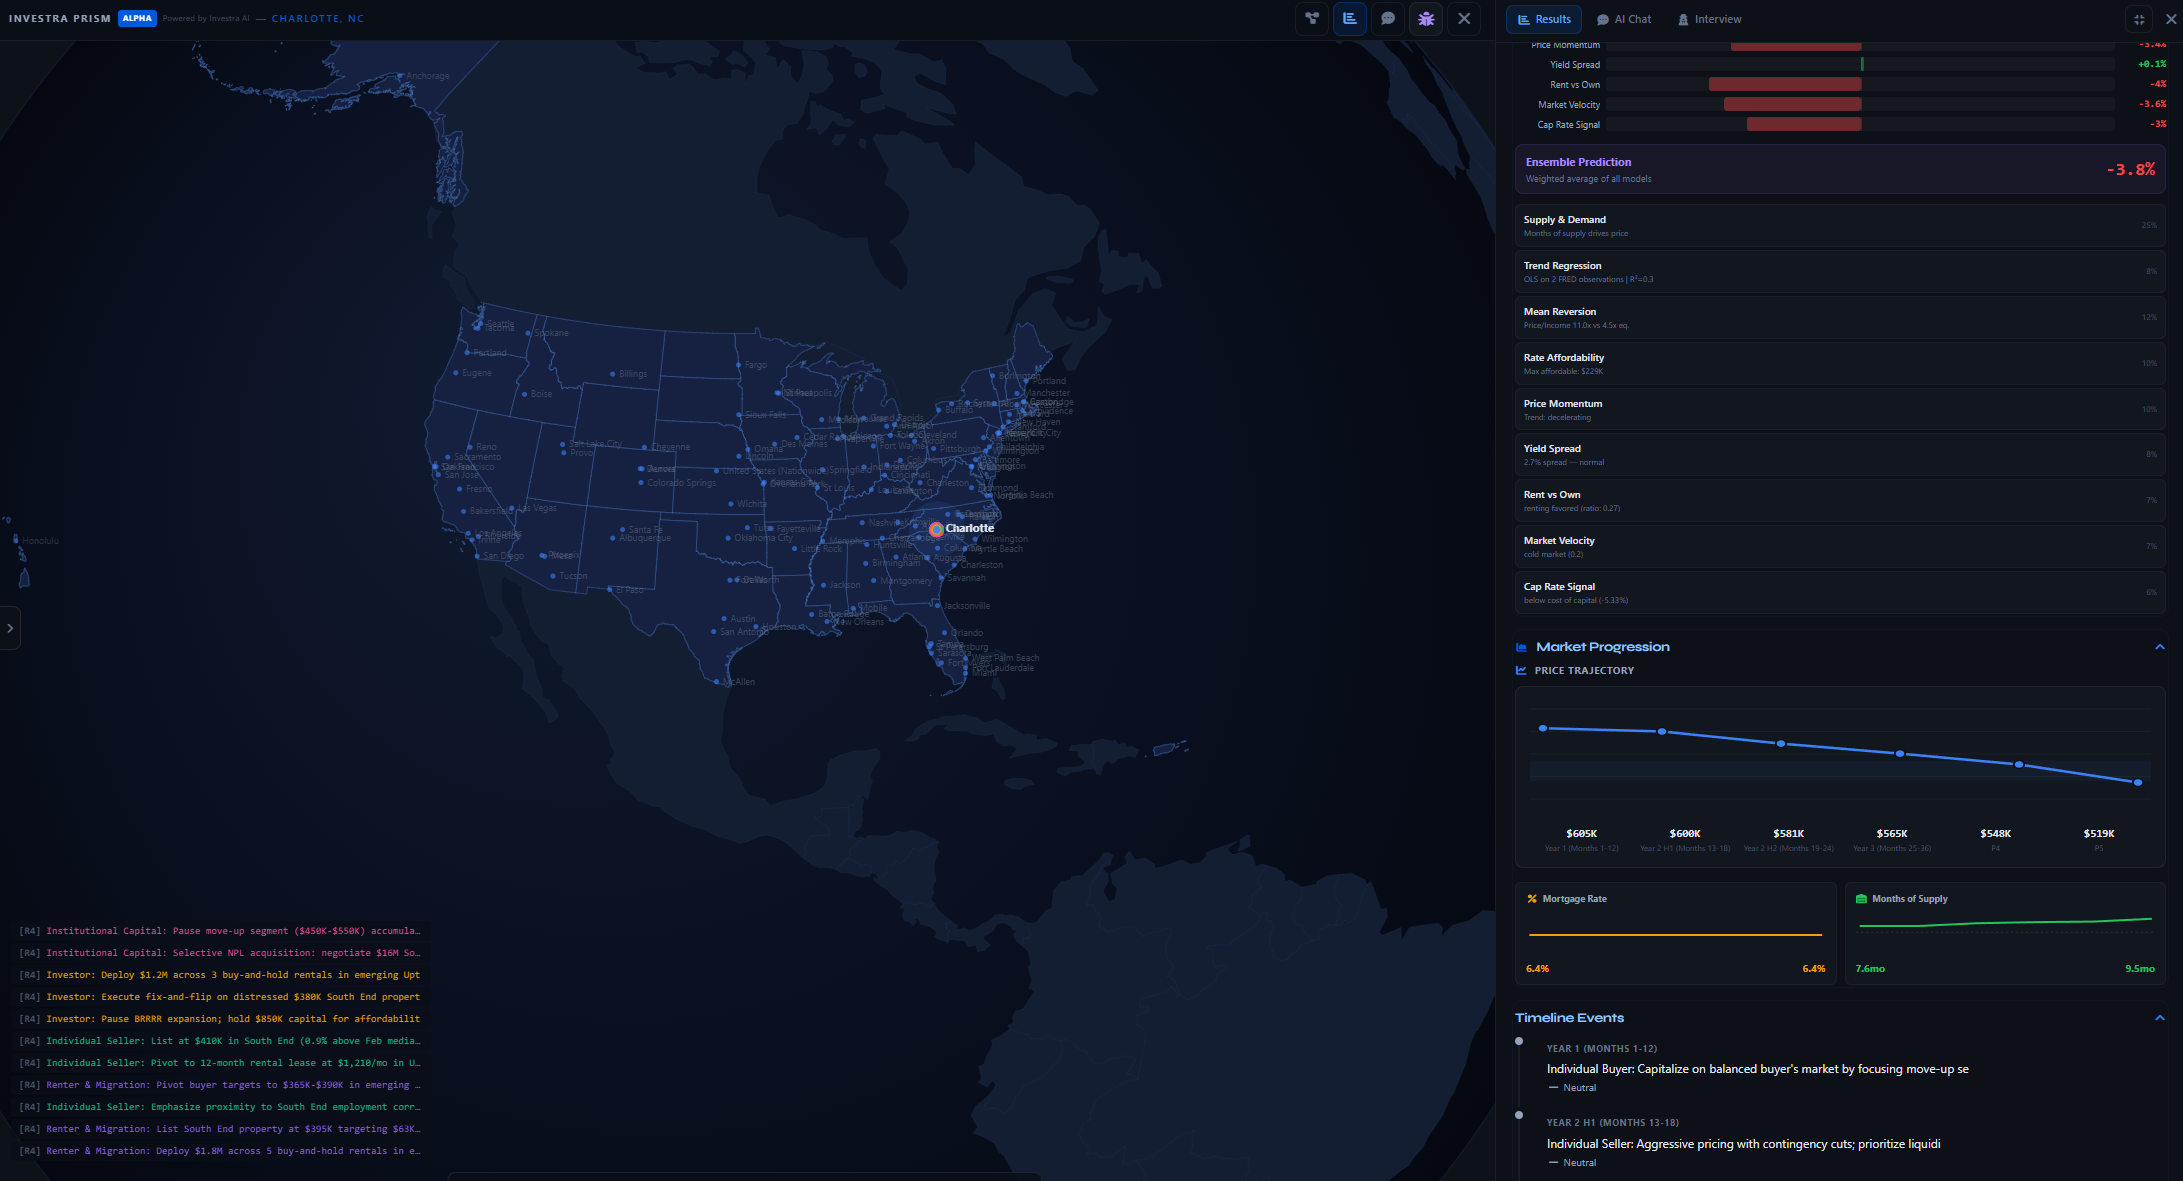Open the Mean Reversion model row

coord(1839,318)
